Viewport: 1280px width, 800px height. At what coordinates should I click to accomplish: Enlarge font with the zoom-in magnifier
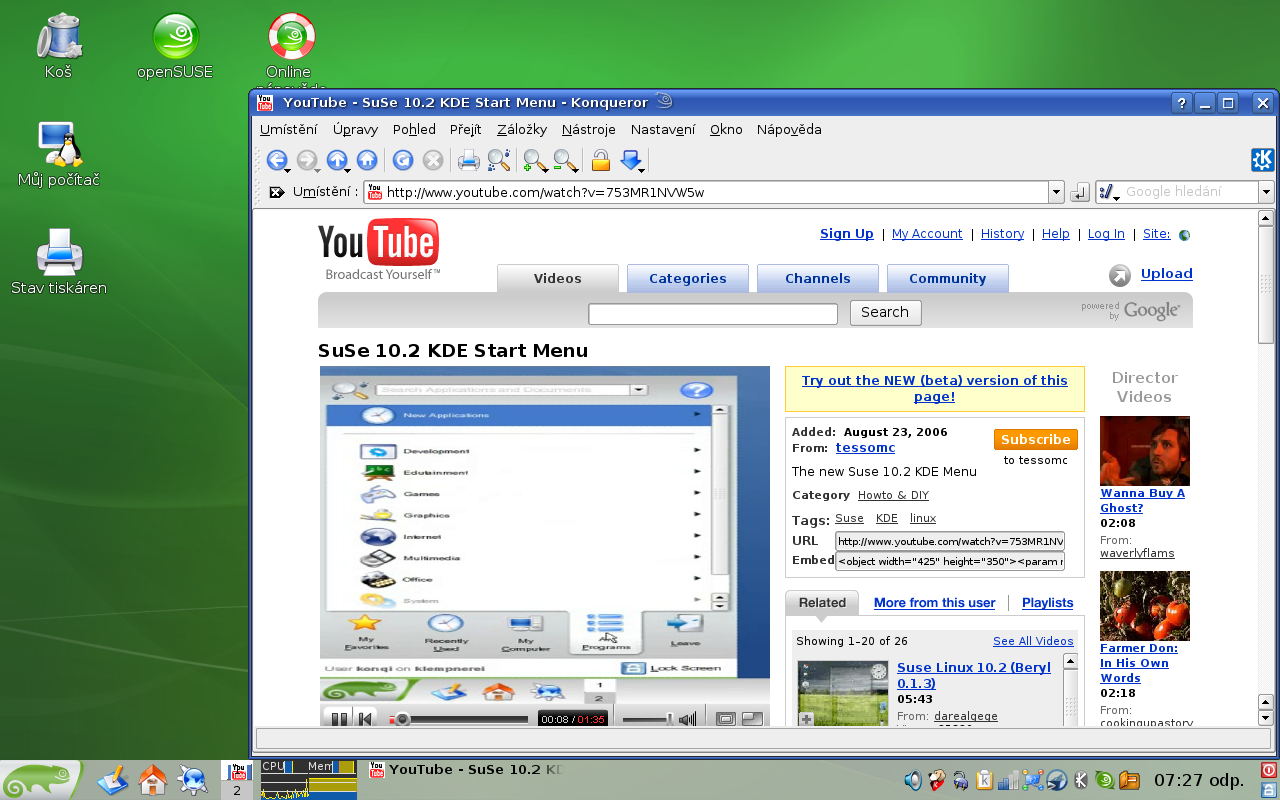click(x=535, y=160)
